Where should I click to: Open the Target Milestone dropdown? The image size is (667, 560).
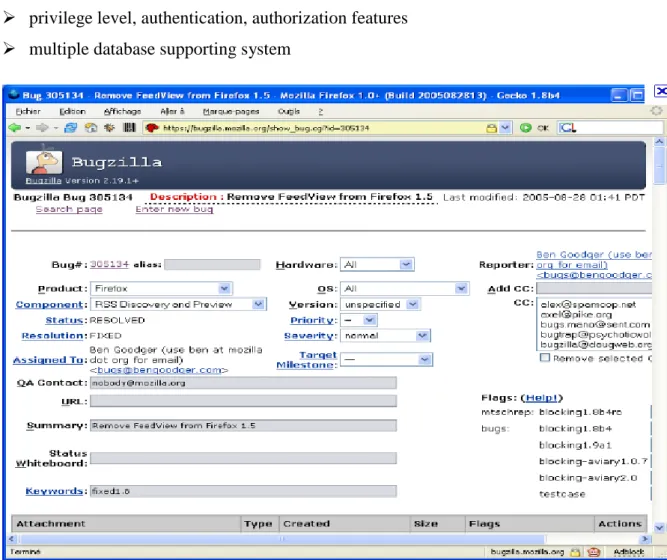point(425,360)
